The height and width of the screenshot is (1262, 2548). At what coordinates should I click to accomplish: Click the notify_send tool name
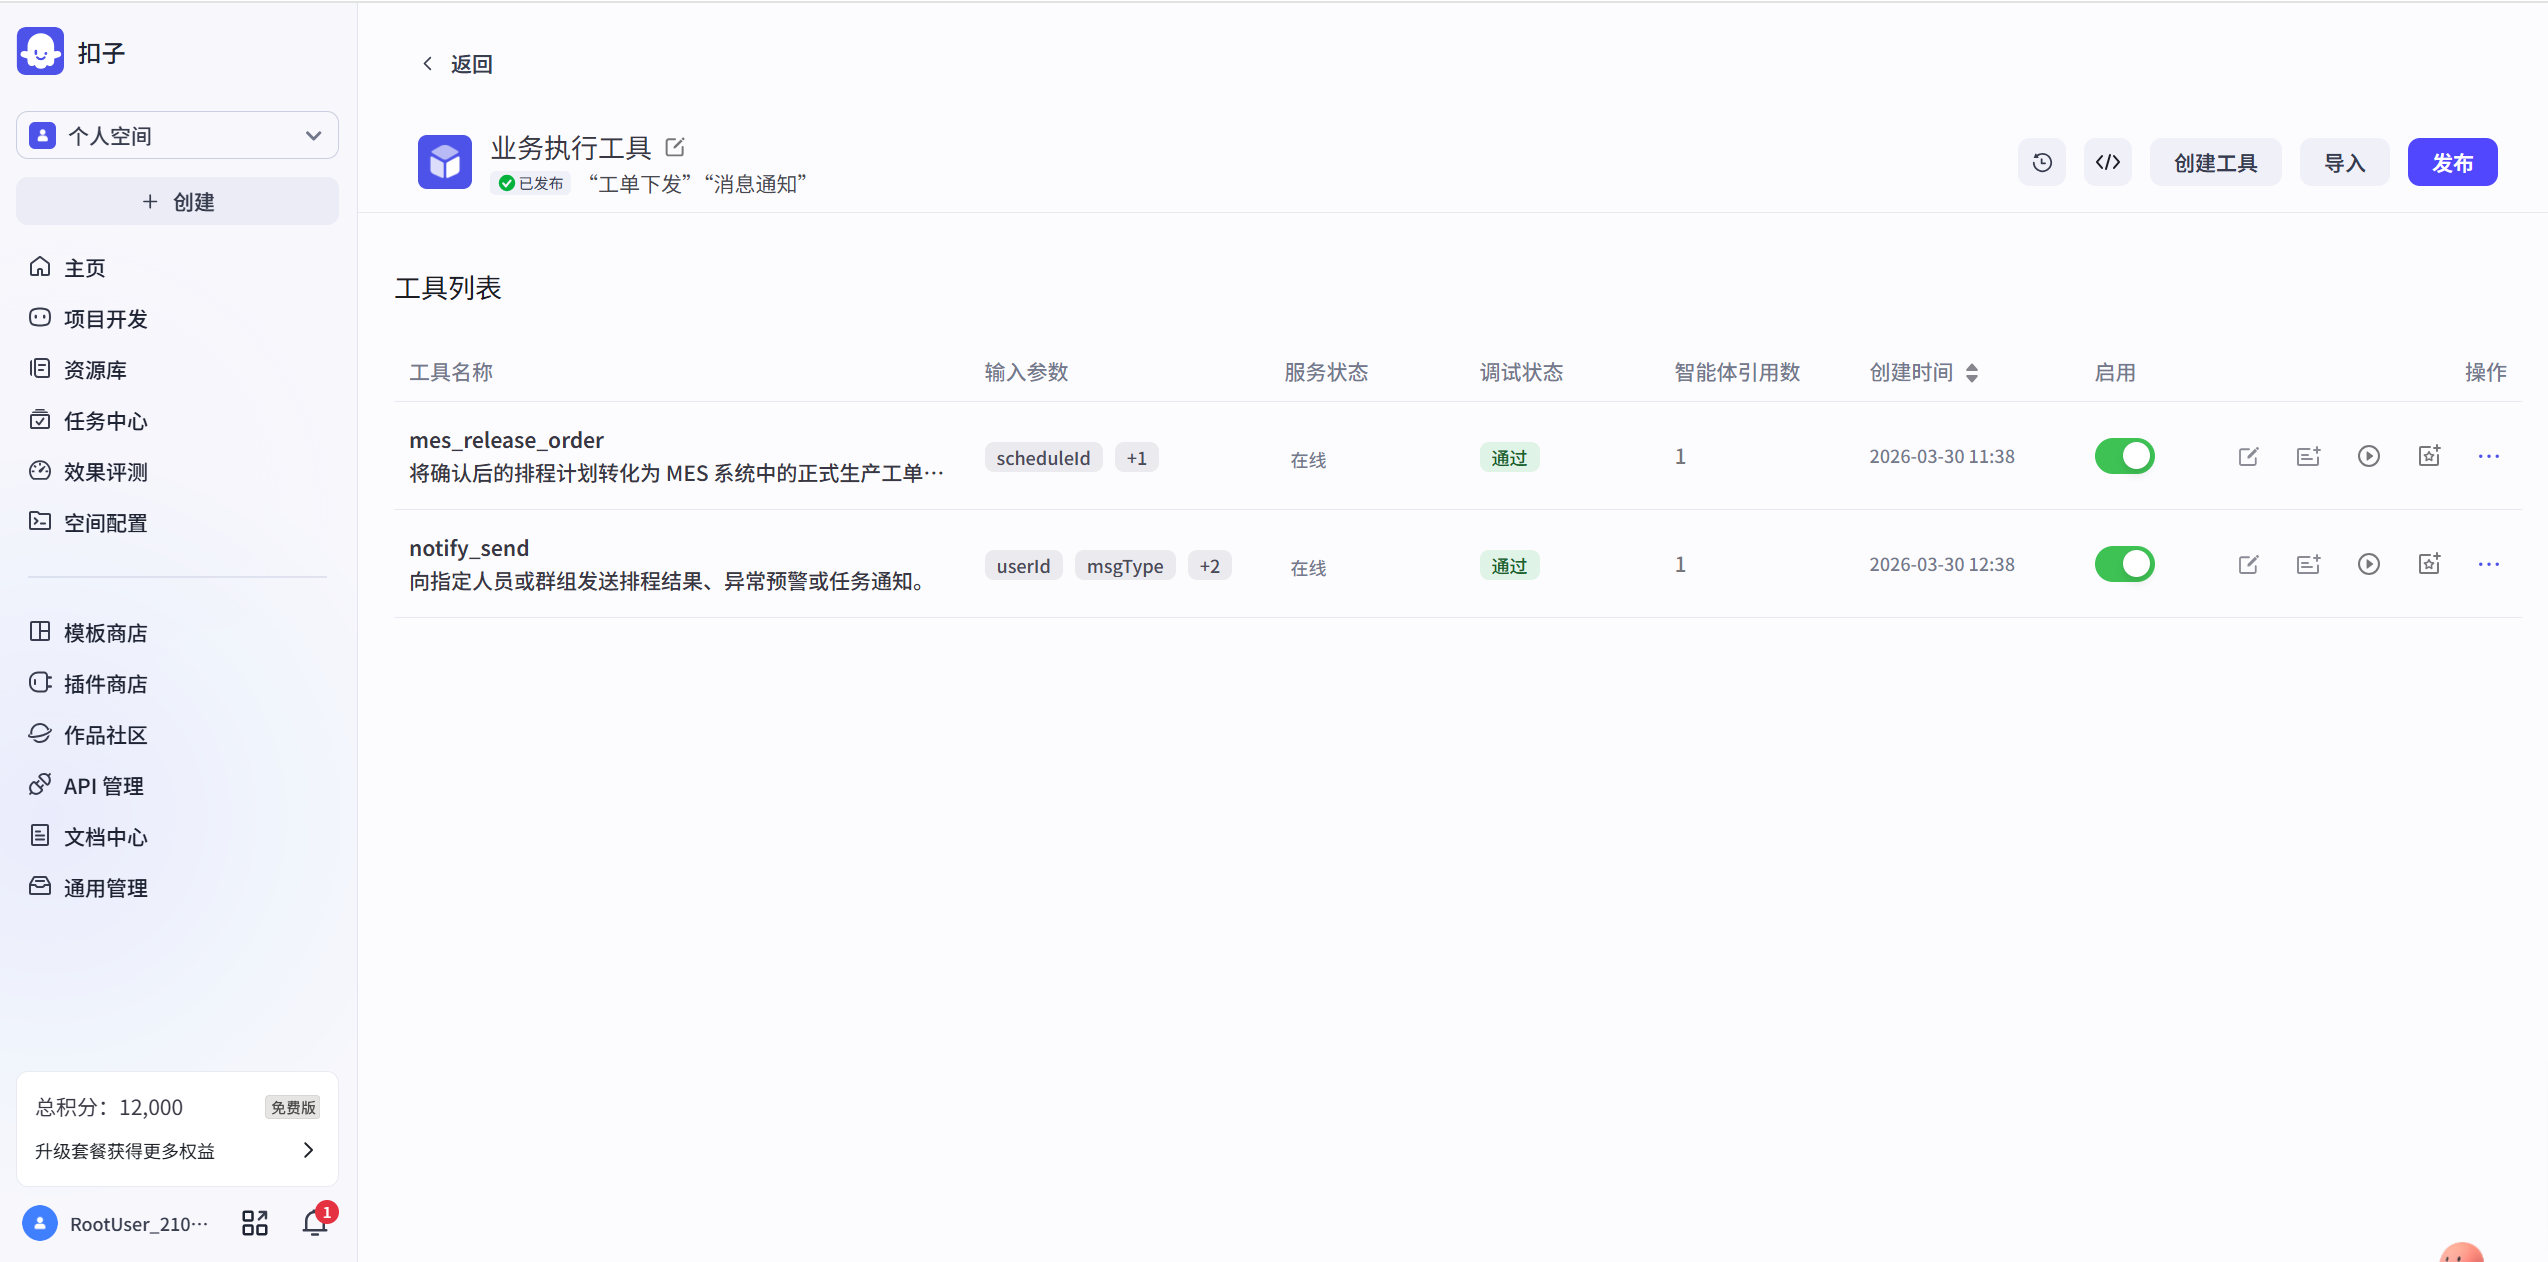[x=469, y=548]
